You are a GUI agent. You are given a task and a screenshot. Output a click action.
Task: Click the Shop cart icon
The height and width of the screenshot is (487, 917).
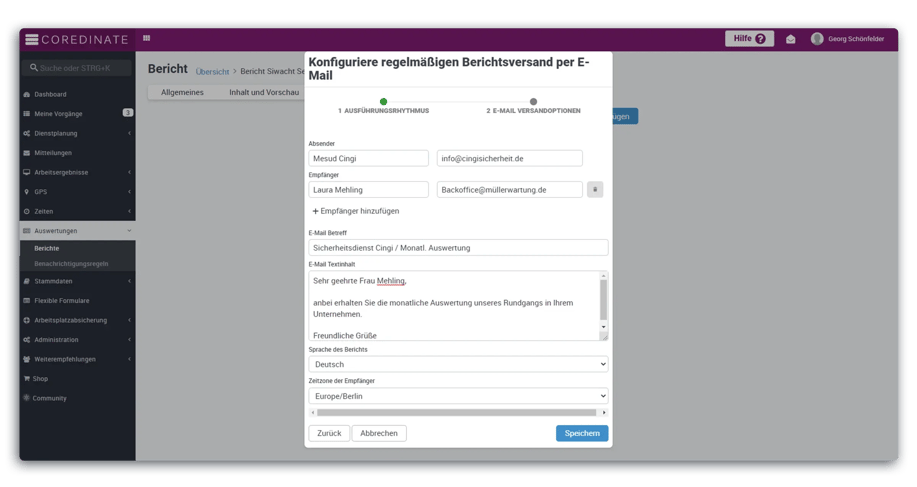click(x=27, y=379)
